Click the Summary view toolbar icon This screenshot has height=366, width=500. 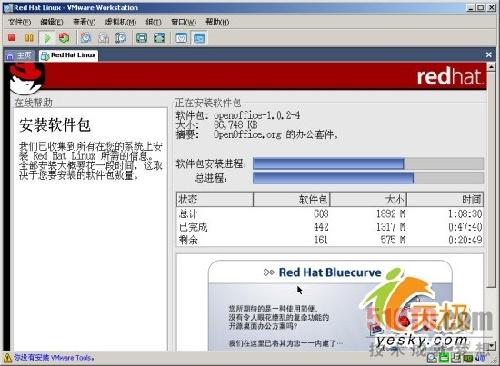(181, 38)
